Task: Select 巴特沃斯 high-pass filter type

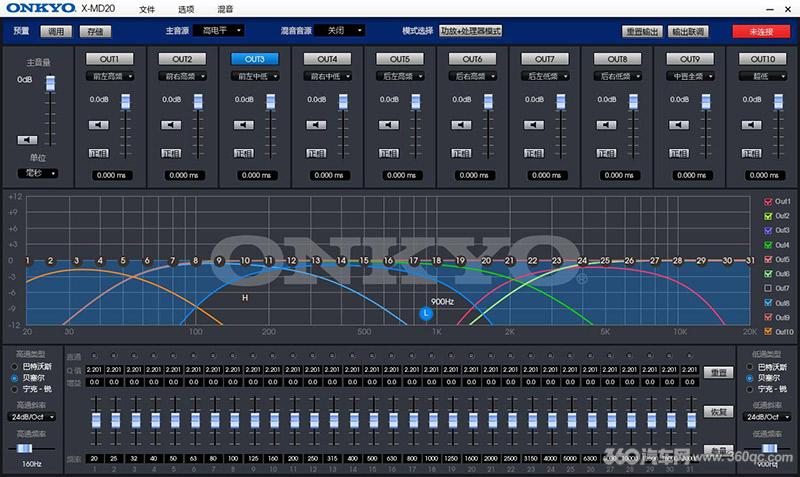Action: click(14, 367)
